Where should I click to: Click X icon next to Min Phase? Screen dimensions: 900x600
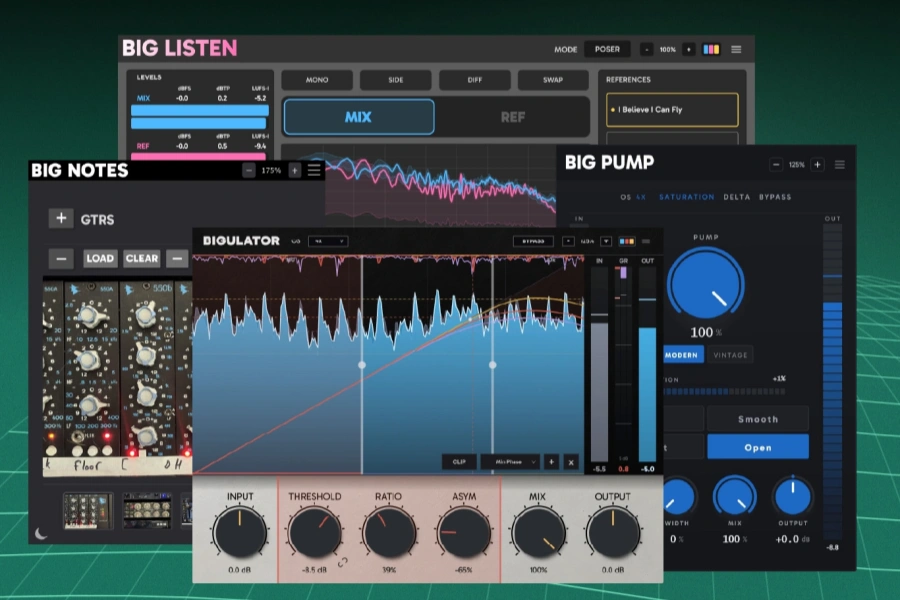click(x=571, y=462)
